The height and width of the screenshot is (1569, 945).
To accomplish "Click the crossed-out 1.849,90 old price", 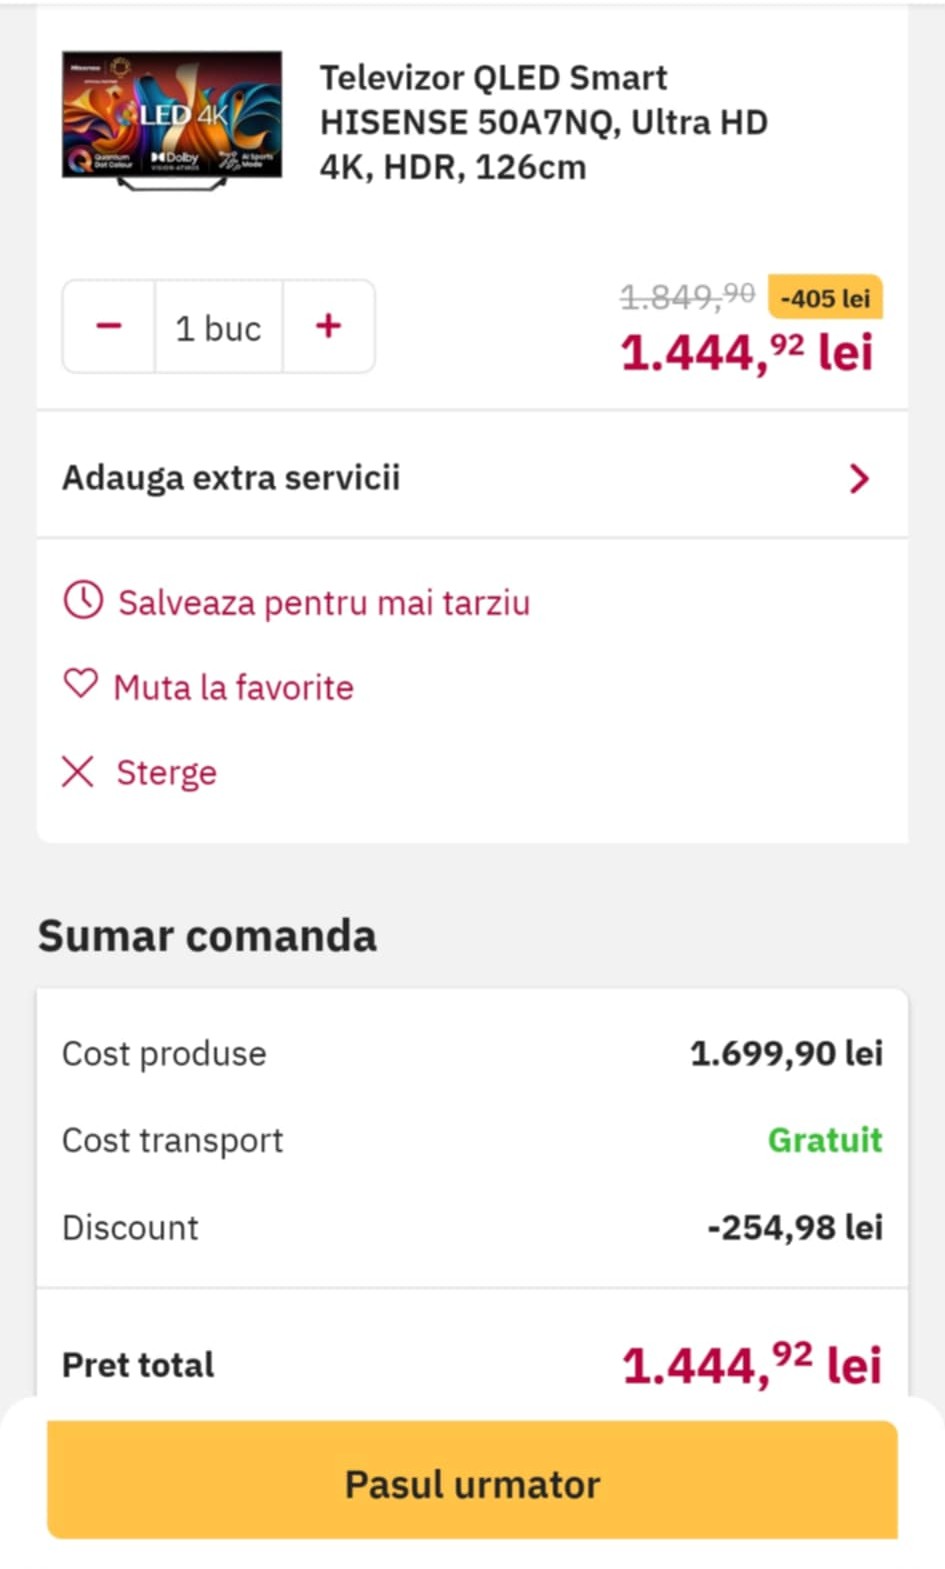I will (x=687, y=296).
